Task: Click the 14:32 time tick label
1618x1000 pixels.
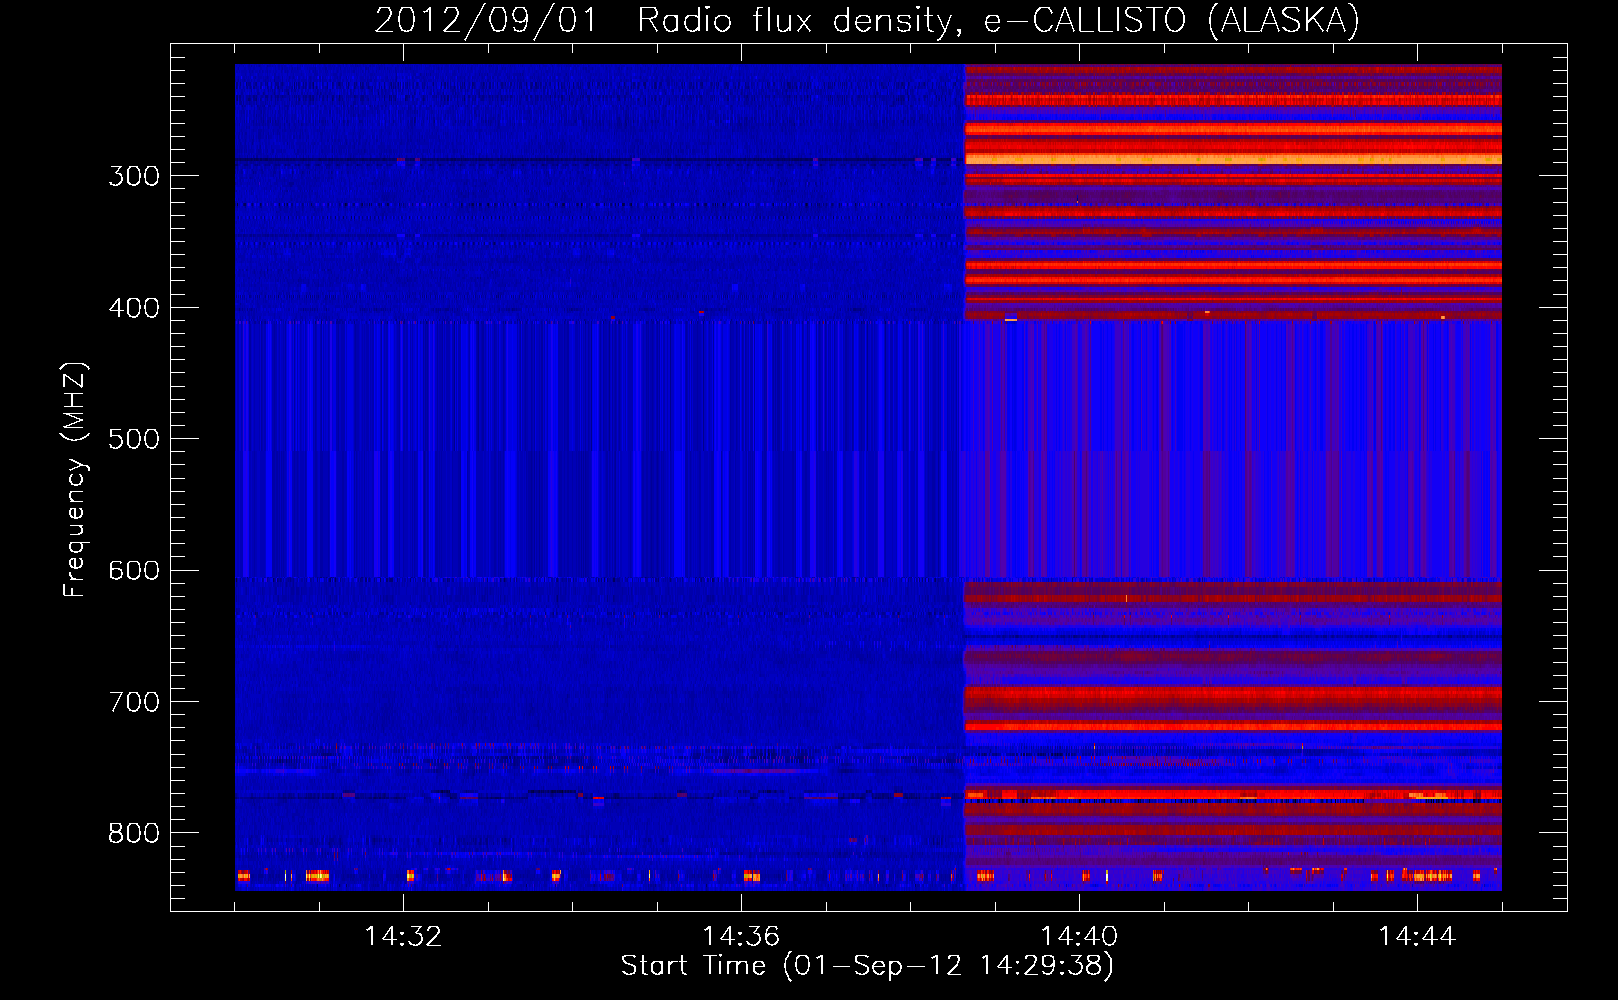Action: pos(403,936)
